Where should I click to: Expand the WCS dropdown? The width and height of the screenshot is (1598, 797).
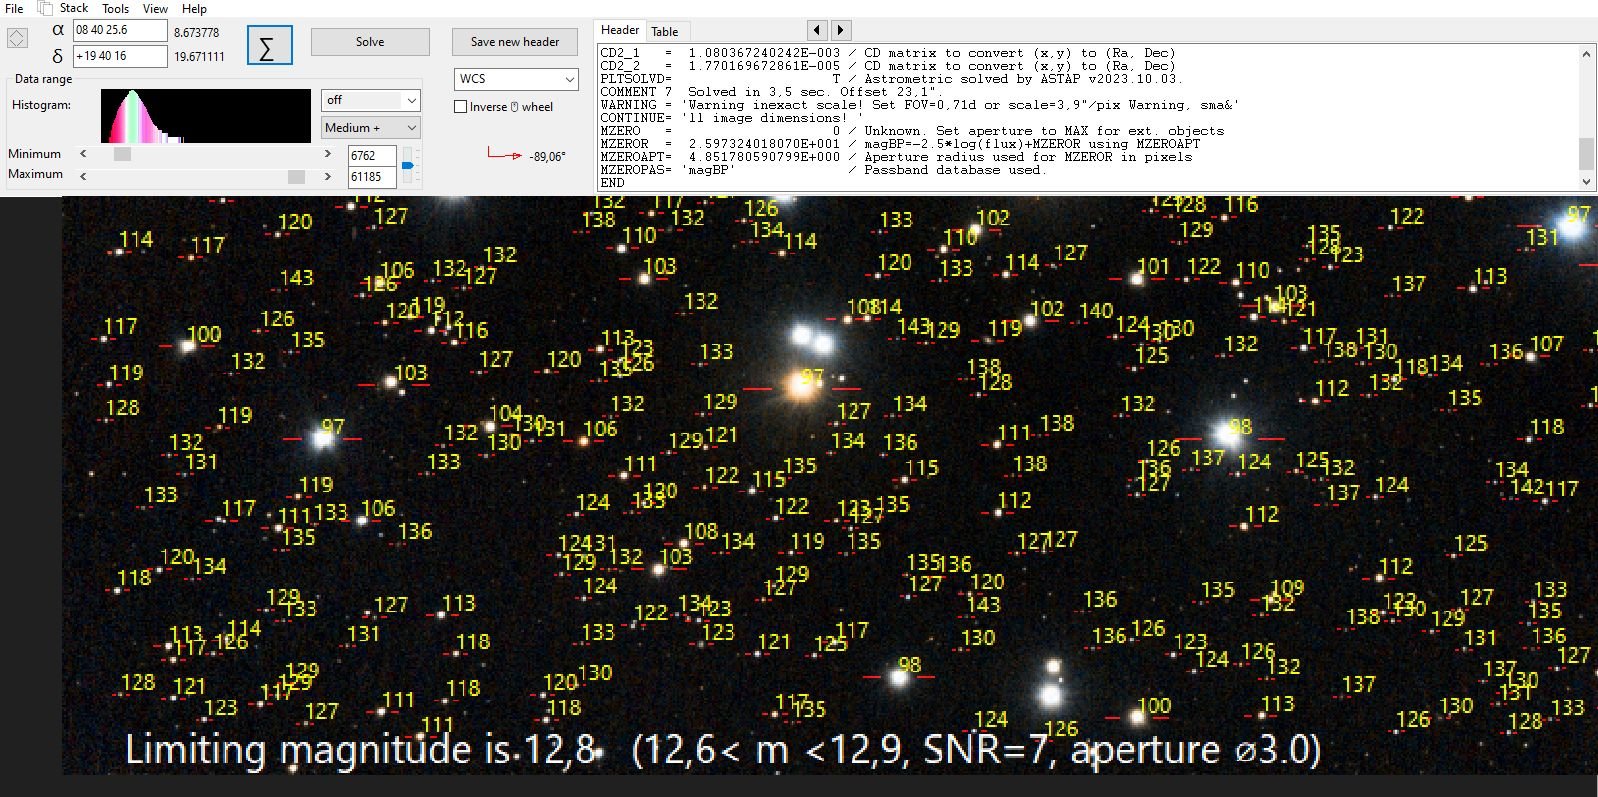click(x=569, y=79)
